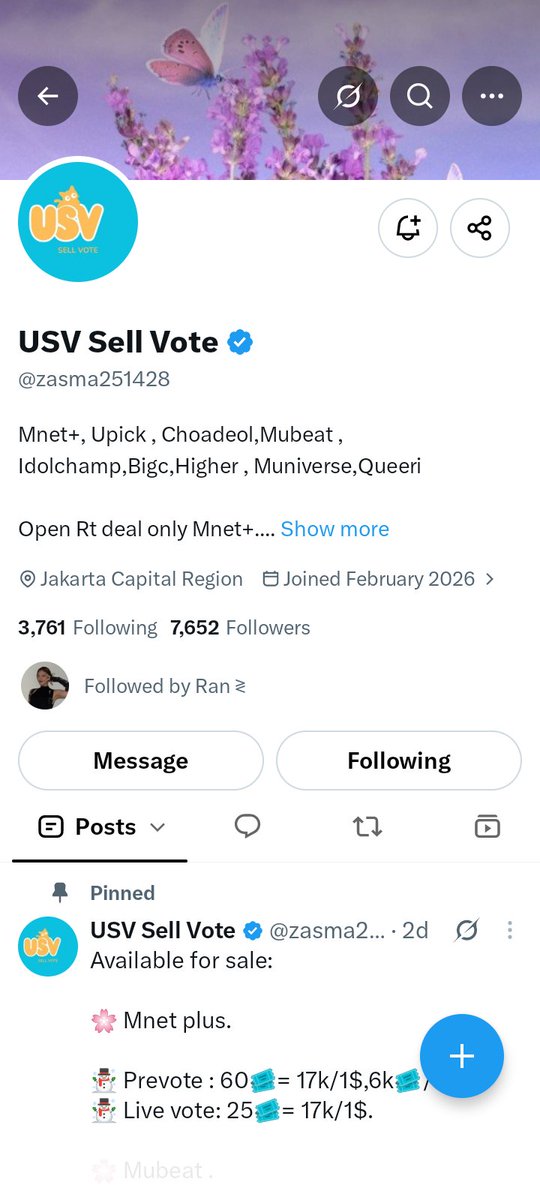Switch to the Reposts tab icon
Image resolution: width=540 pixels, height=1200 pixels.
[367, 827]
